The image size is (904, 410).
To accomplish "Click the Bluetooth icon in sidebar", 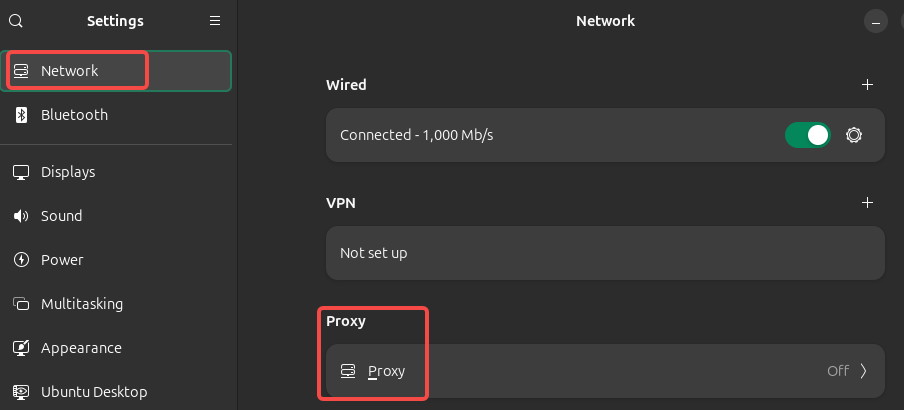I will 21,115.
